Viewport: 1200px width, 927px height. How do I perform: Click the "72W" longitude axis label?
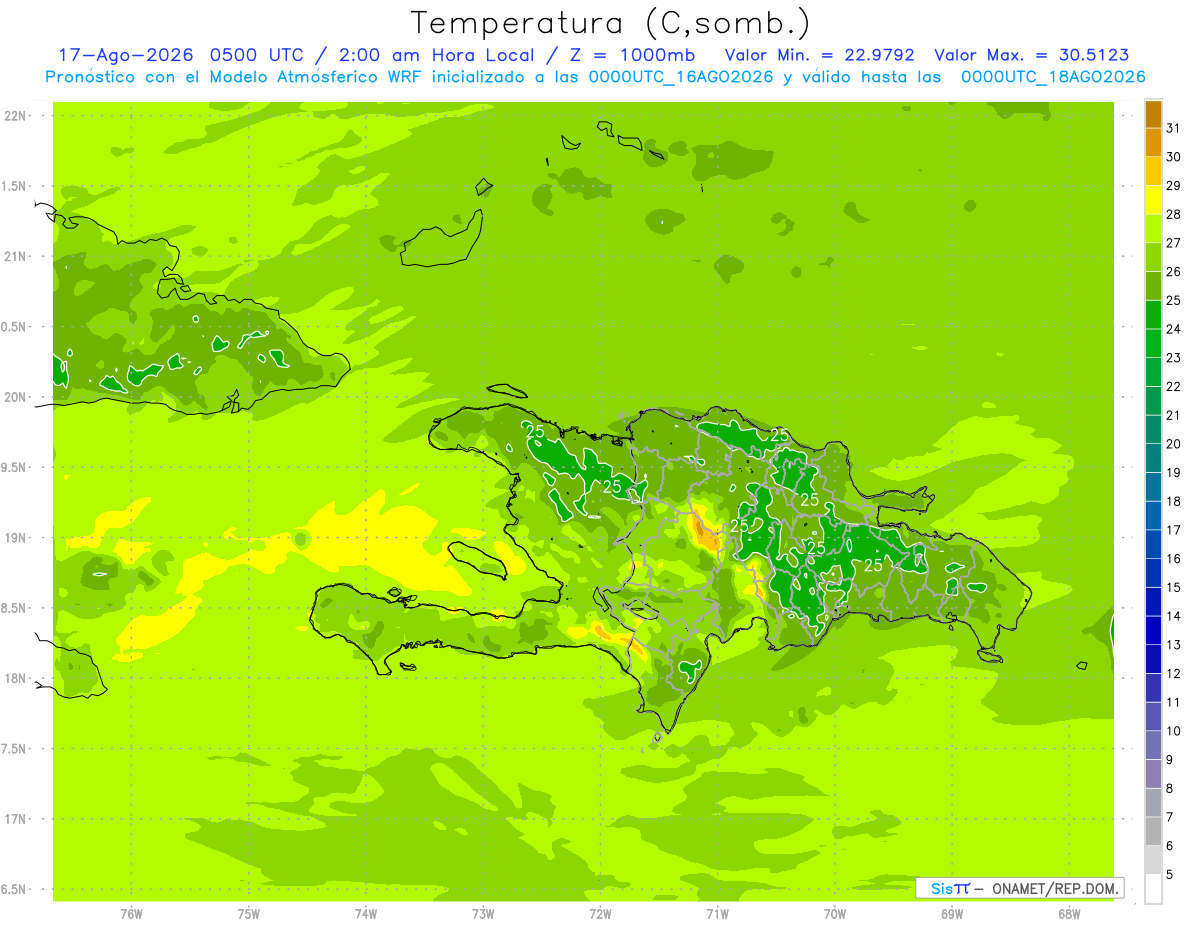click(600, 914)
